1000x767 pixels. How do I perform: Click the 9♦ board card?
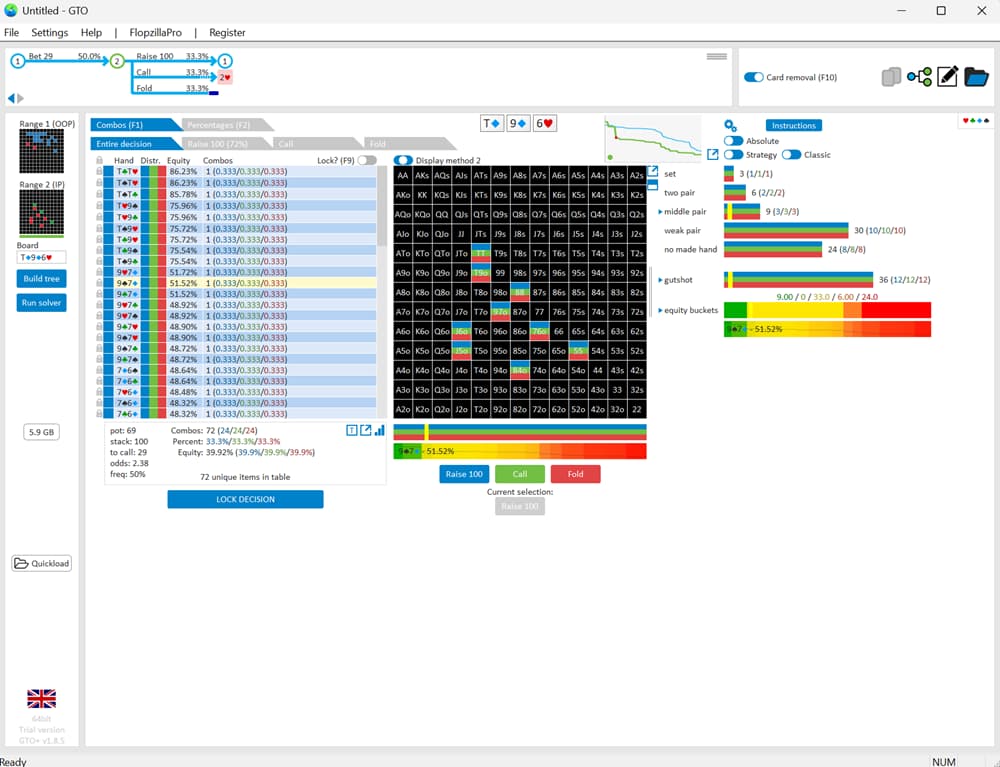point(518,124)
